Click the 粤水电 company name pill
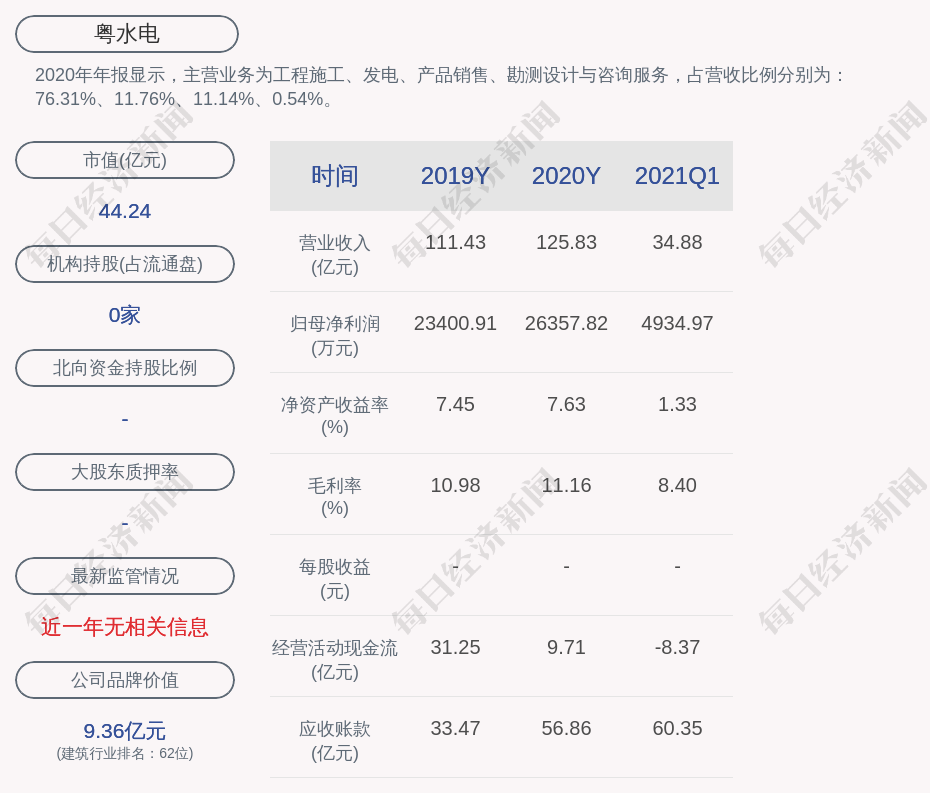Screen dimensions: 930x793 tap(126, 34)
